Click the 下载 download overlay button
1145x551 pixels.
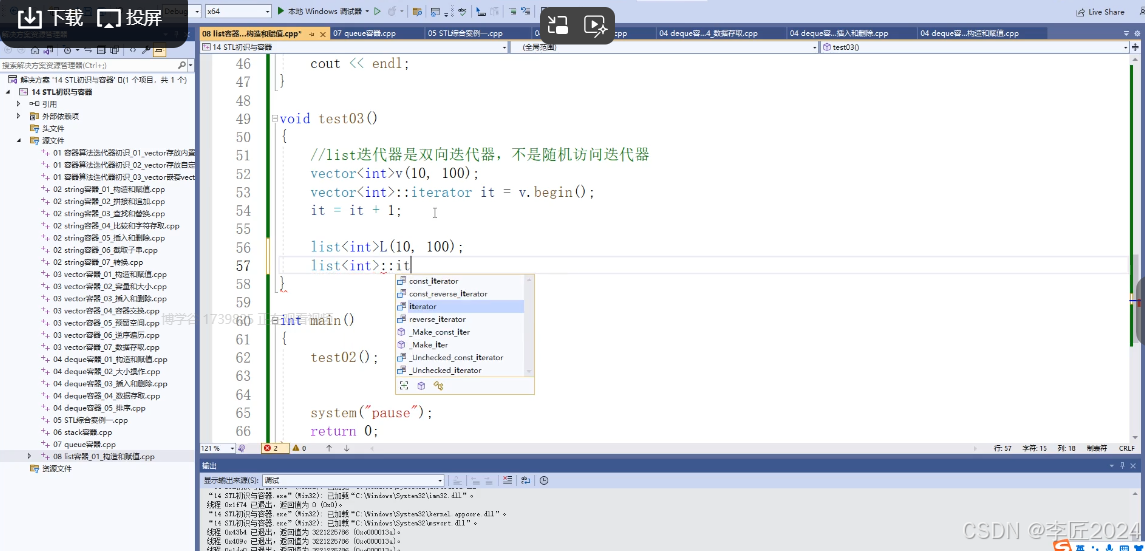[50, 18]
